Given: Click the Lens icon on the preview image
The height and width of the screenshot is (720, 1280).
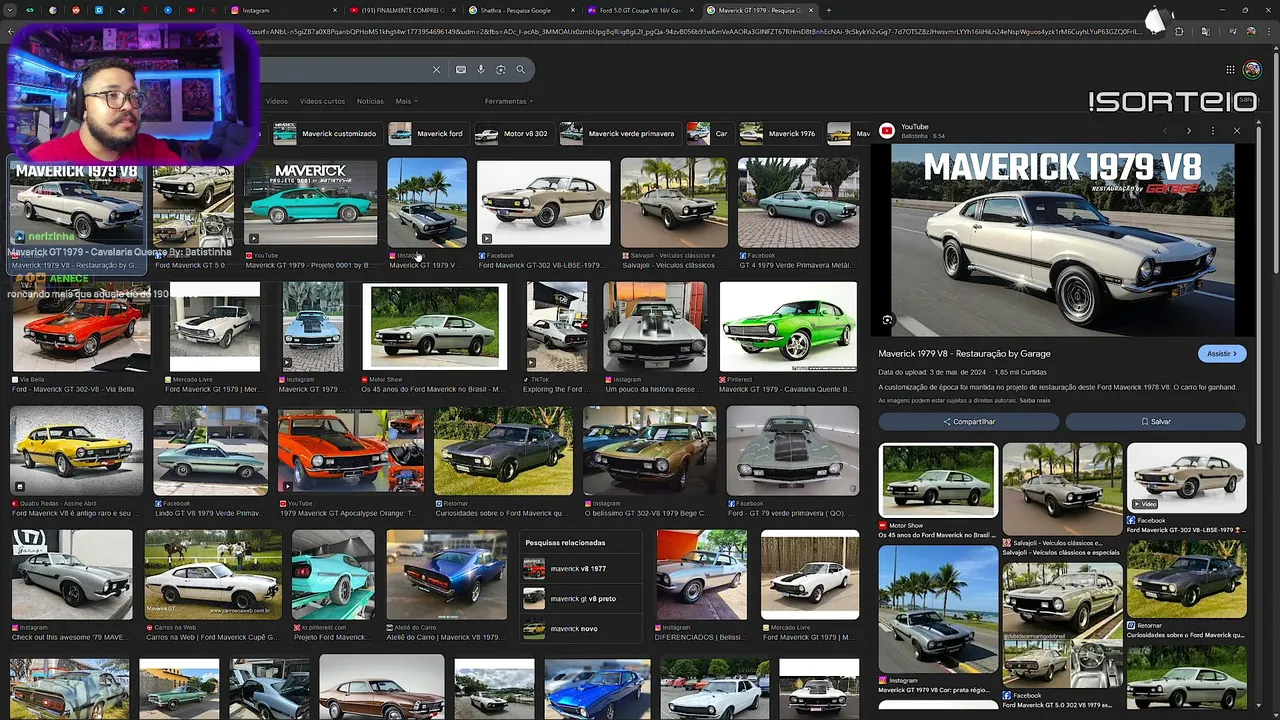Looking at the screenshot, I should click(x=887, y=320).
